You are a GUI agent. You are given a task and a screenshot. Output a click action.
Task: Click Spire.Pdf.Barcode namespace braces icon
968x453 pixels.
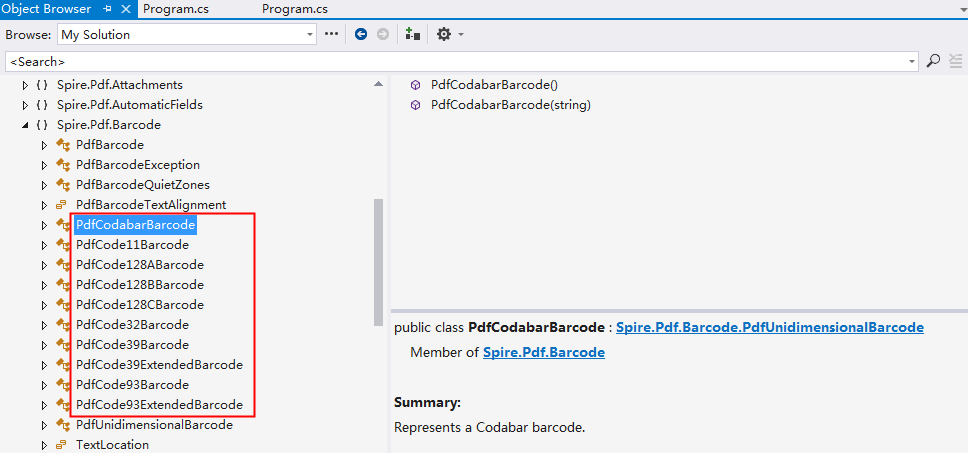pyautogui.click(x=42, y=125)
